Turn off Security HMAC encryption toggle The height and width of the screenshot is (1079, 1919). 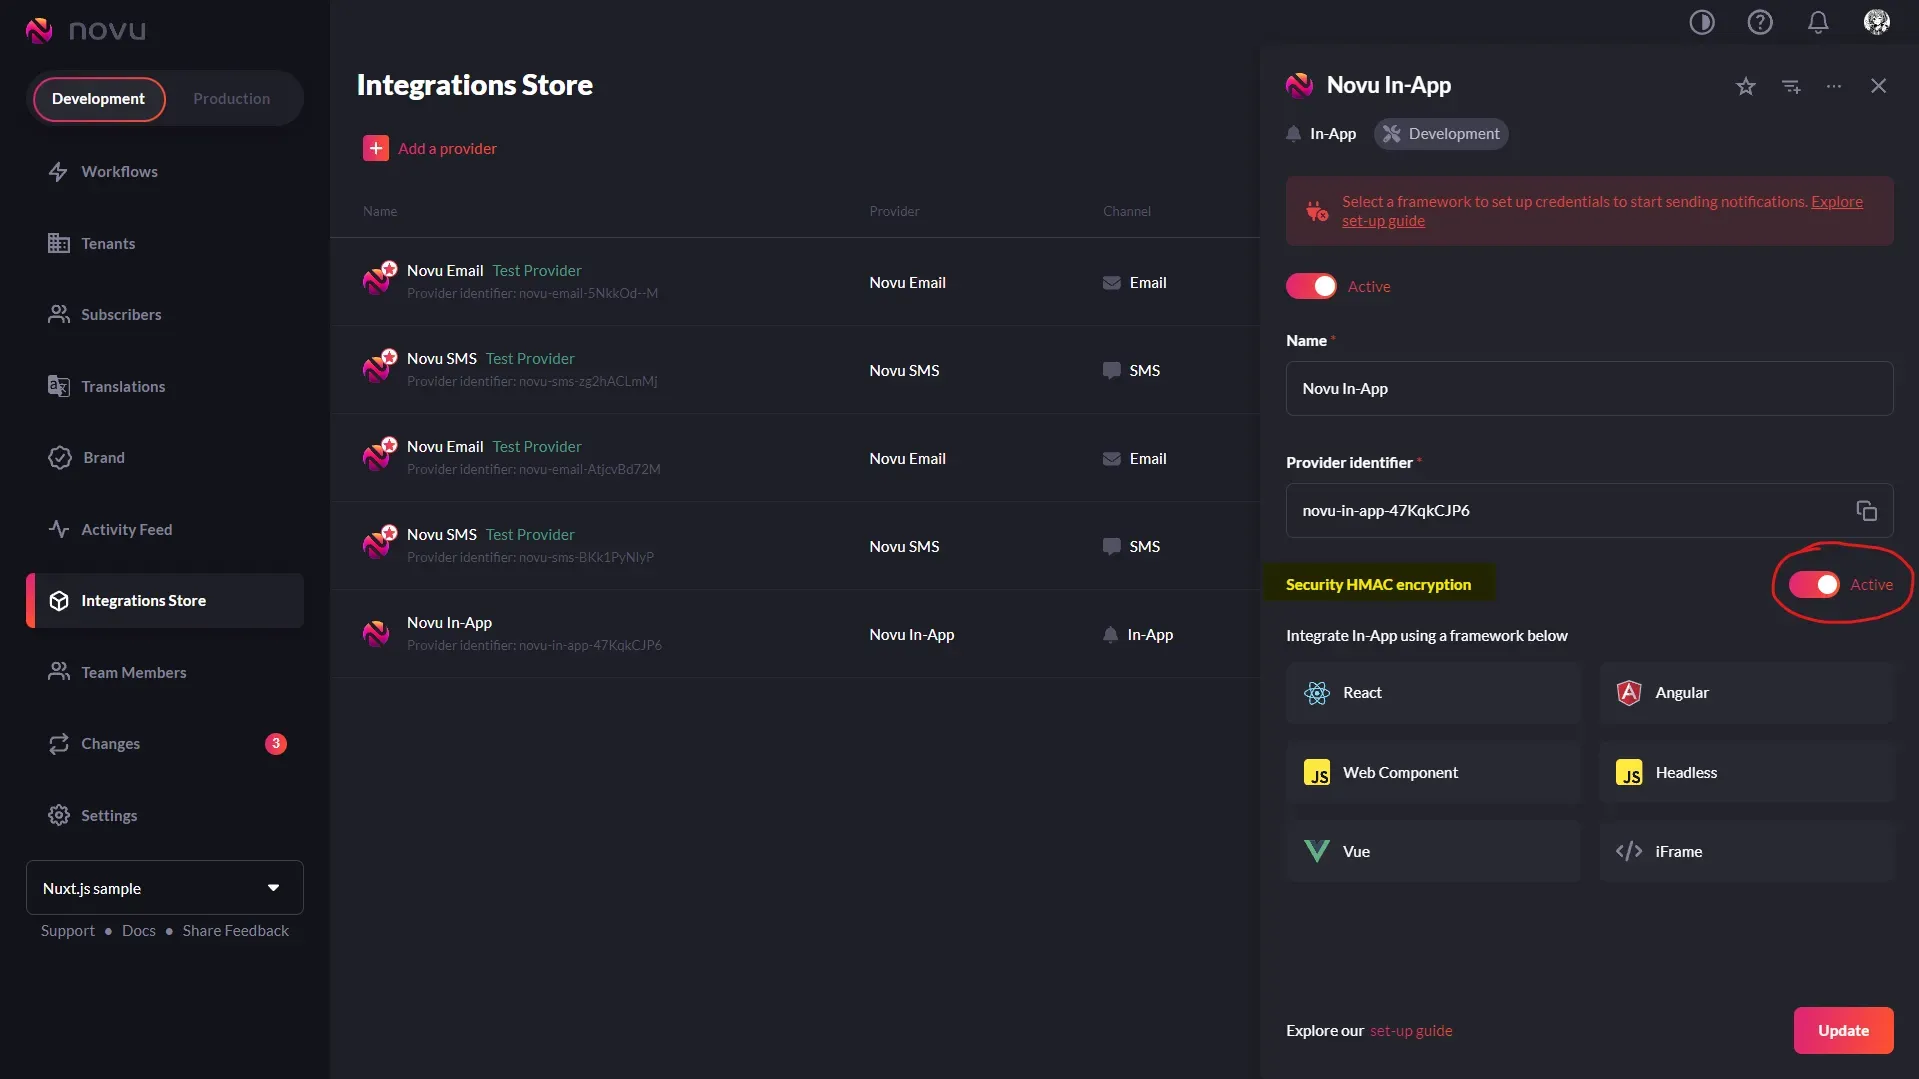click(1814, 585)
